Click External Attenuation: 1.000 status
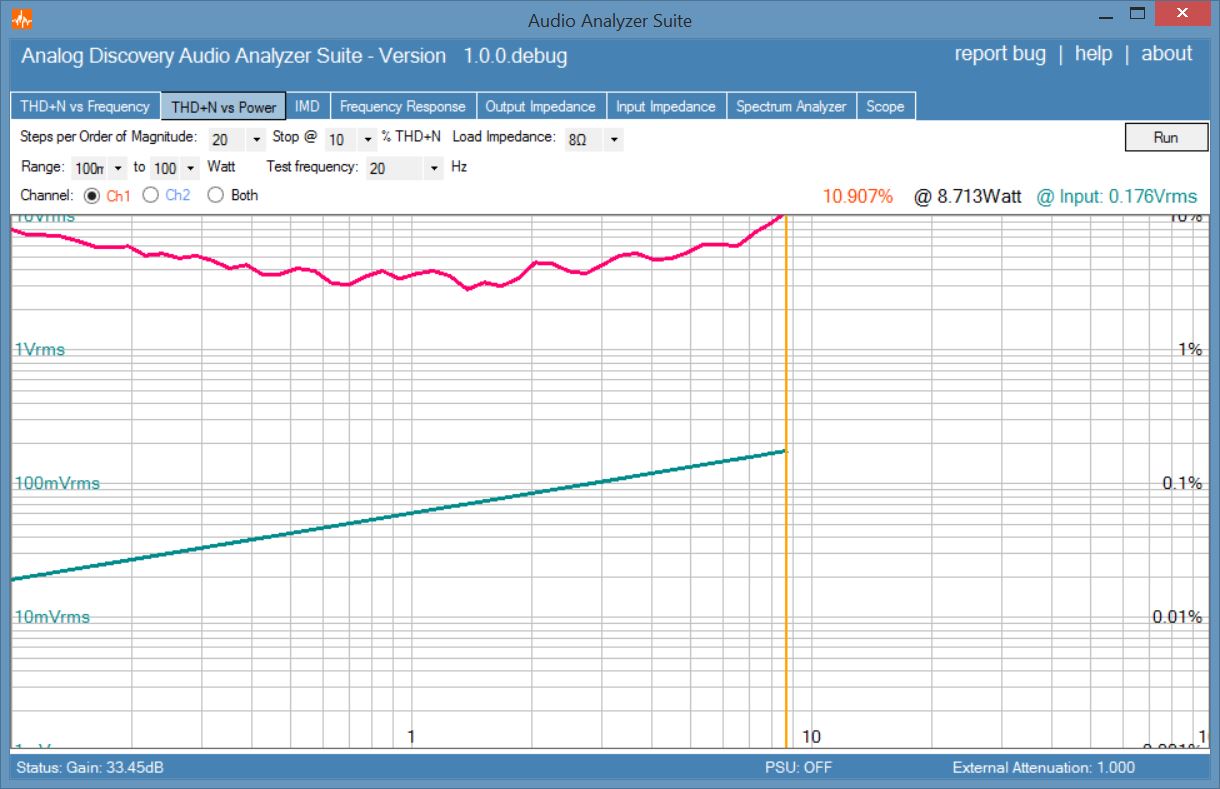 point(1044,768)
